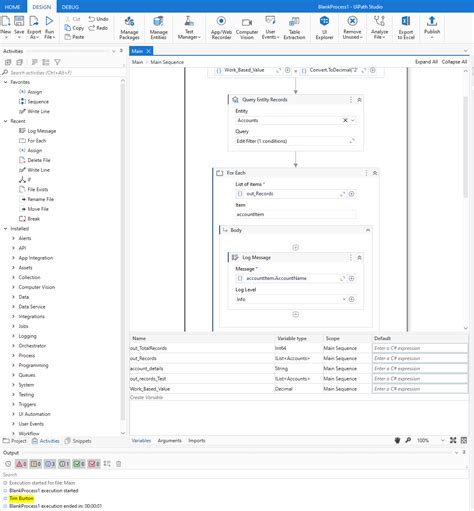Toggle the info filter showing 3
The width and height of the screenshot is (474, 511).
point(50,464)
